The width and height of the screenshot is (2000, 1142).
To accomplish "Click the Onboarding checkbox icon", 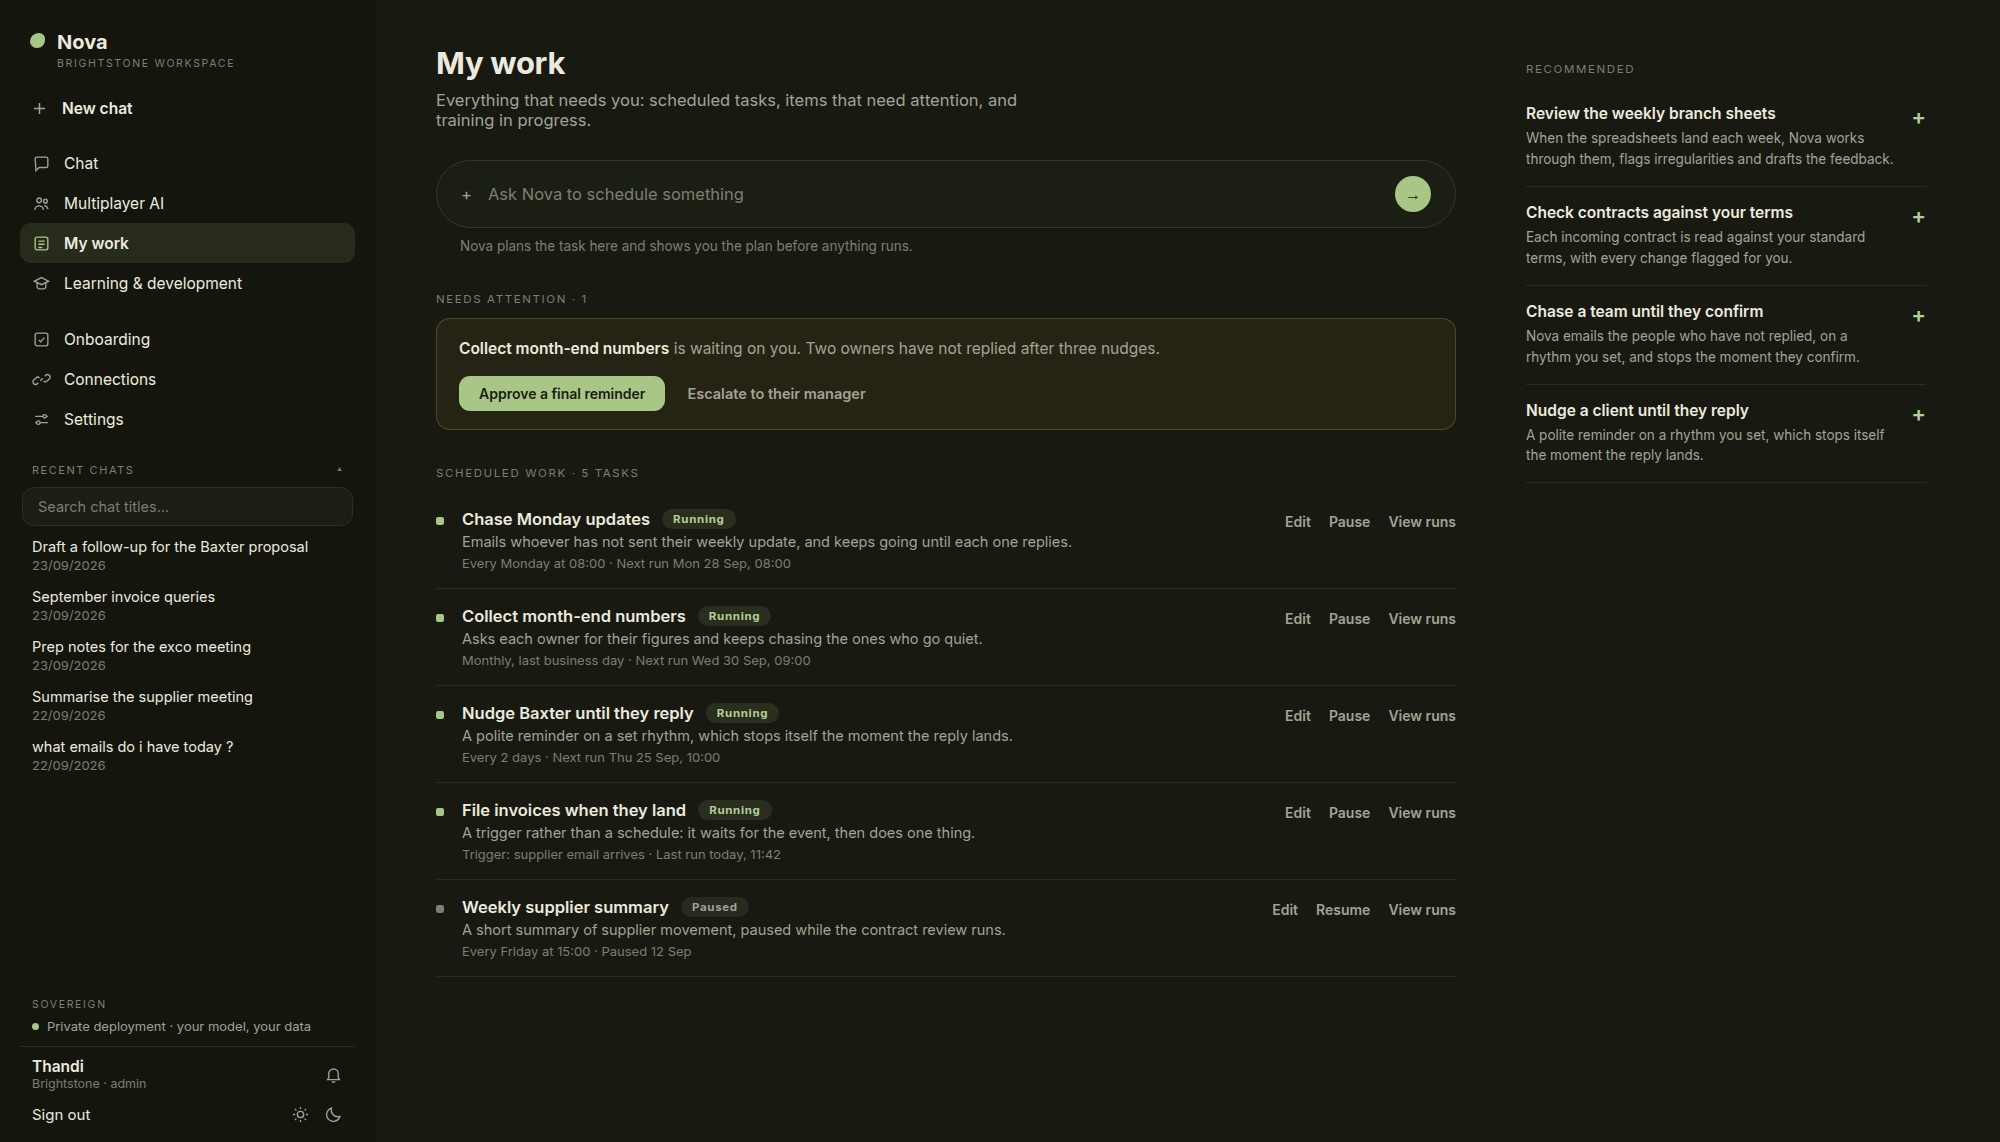I will coord(41,339).
